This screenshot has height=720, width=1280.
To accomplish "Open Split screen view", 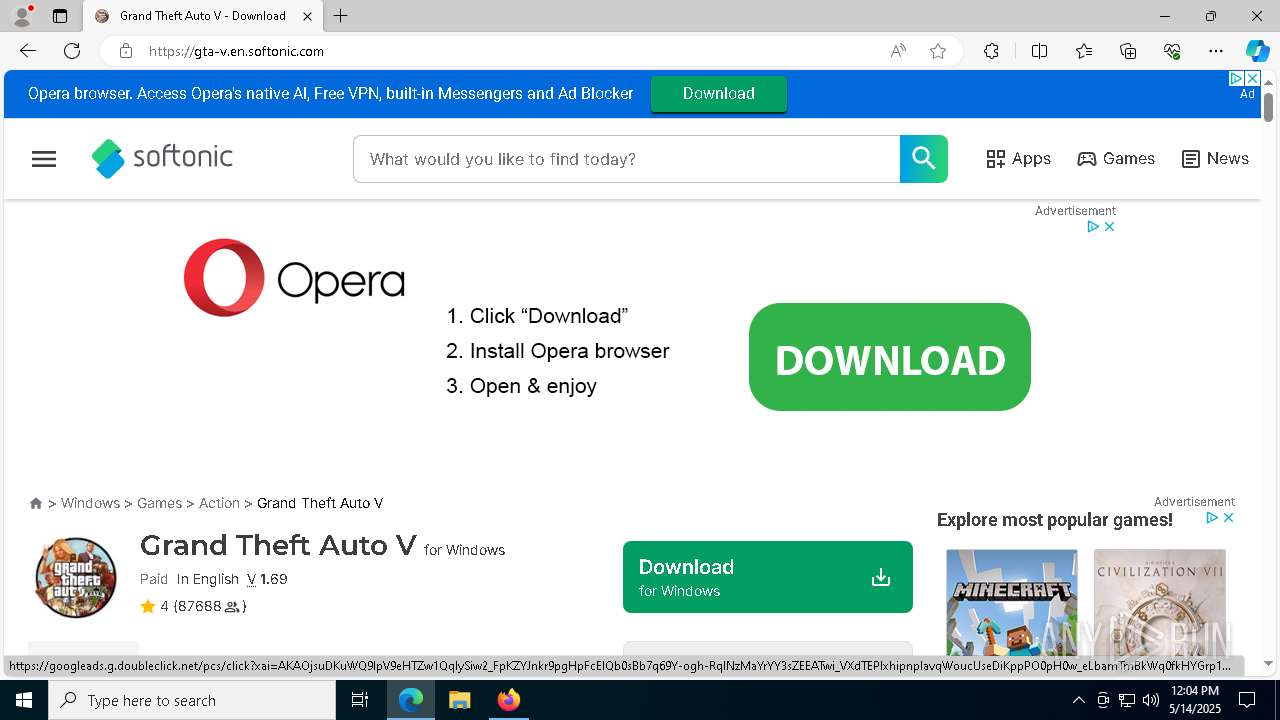I will click(1039, 51).
